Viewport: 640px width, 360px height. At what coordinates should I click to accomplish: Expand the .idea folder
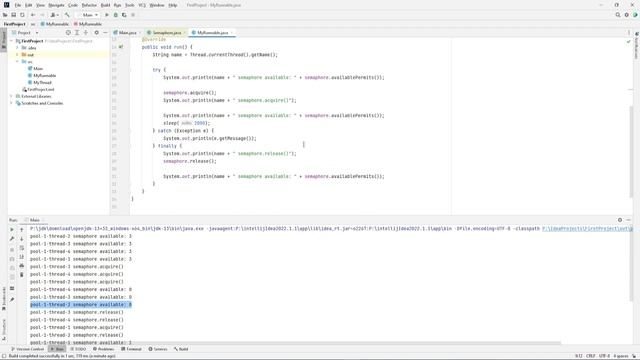click(18, 48)
